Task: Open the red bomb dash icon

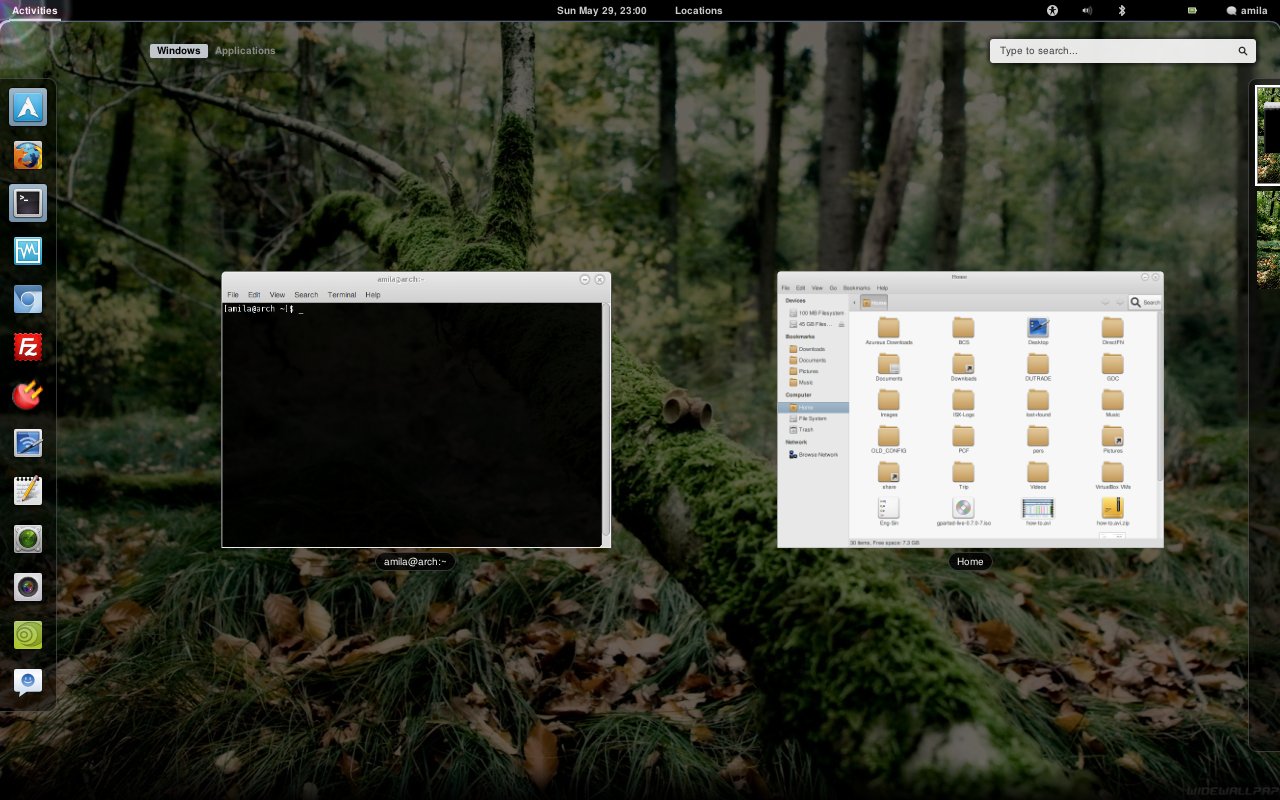Action: [28, 395]
